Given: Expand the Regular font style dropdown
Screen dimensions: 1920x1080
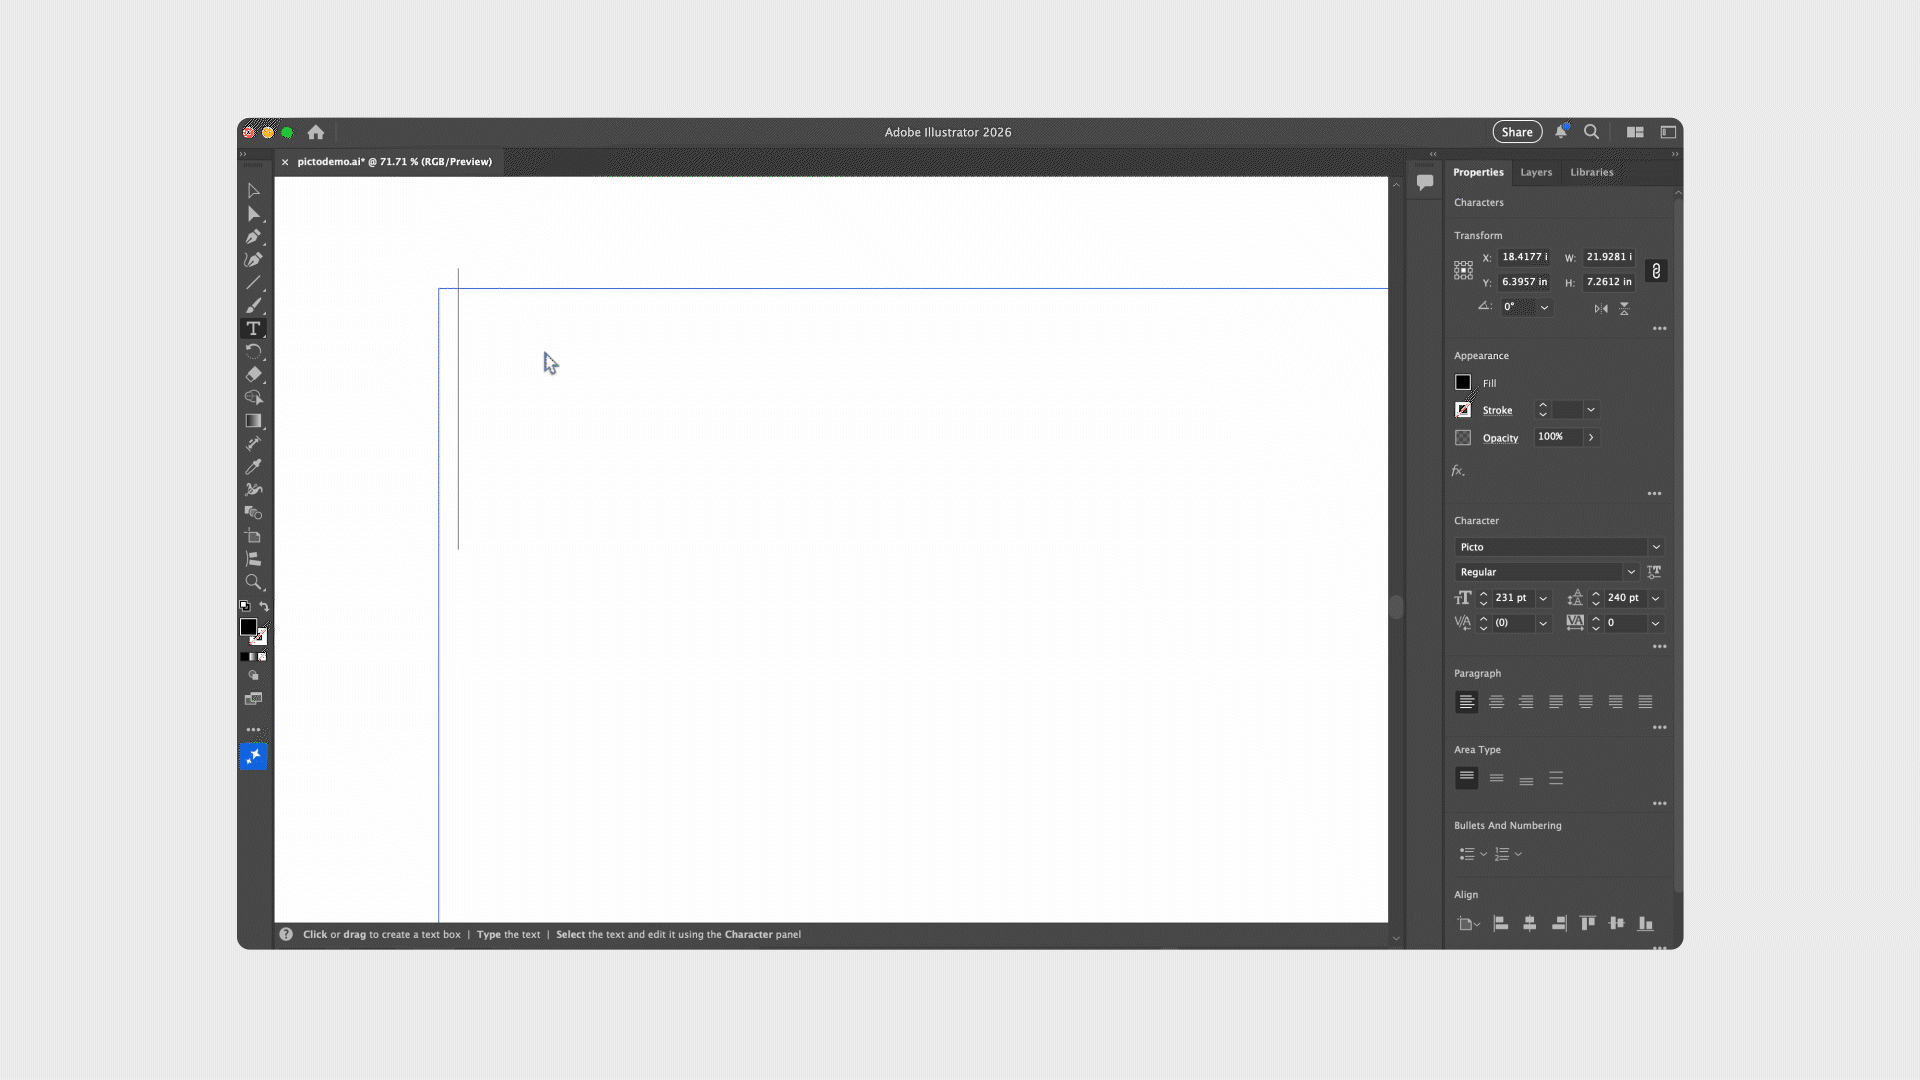Looking at the screenshot, I should coord(1631,572).
